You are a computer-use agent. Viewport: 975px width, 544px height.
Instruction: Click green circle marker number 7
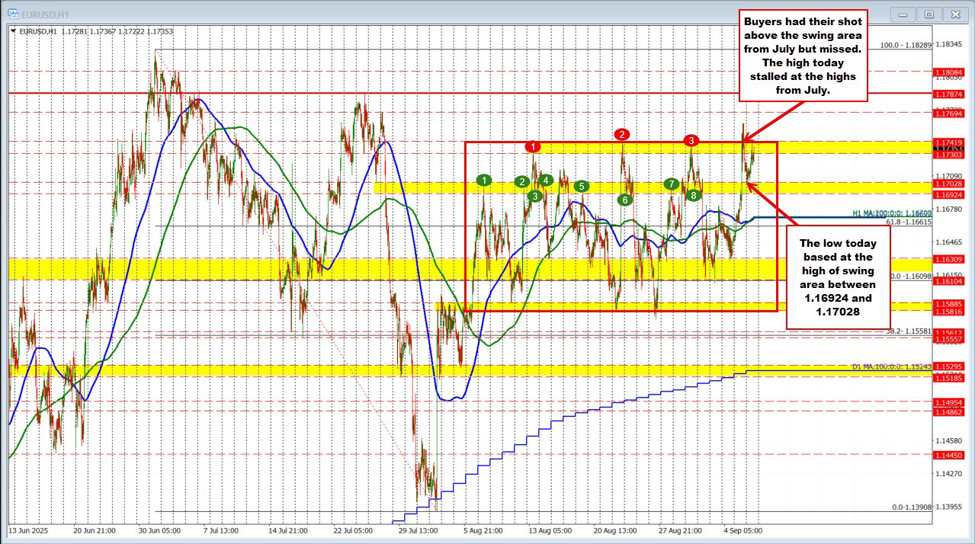672,184
